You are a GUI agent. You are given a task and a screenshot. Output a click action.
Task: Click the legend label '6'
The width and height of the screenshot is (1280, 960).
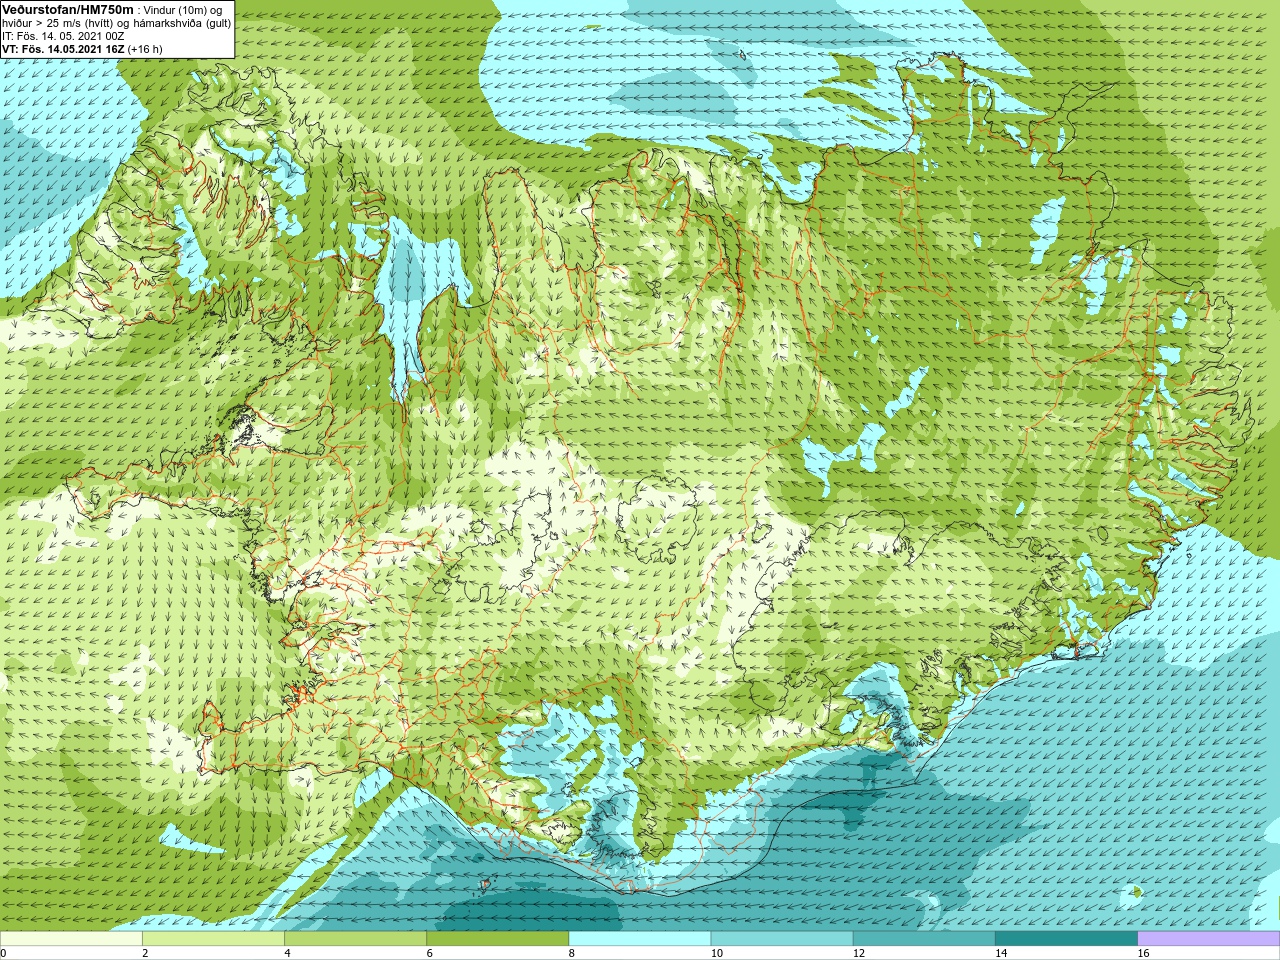click(x=430, y=953)
